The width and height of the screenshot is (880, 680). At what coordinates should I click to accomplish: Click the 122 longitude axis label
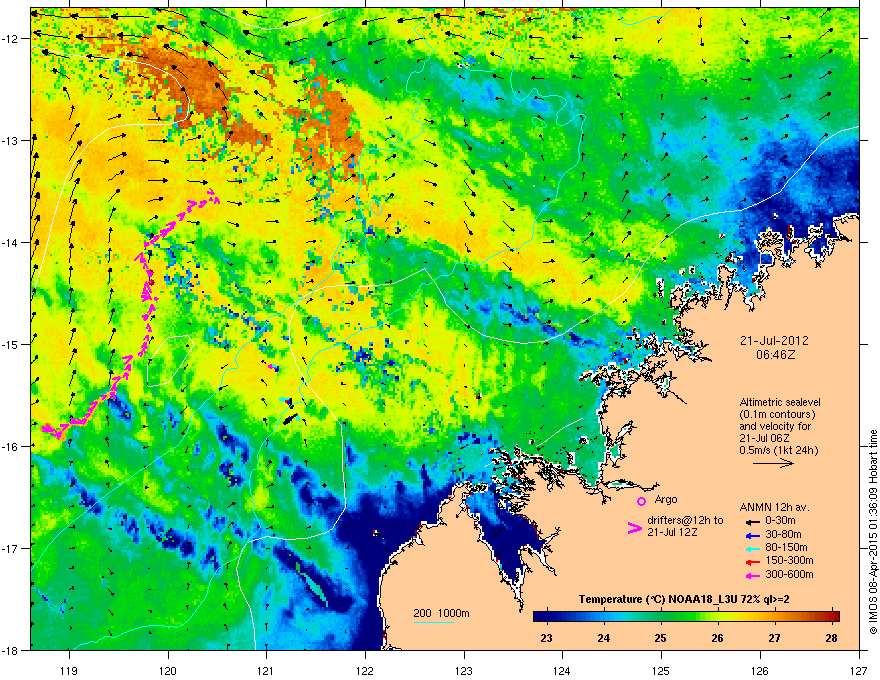click(x=365, y=670)
